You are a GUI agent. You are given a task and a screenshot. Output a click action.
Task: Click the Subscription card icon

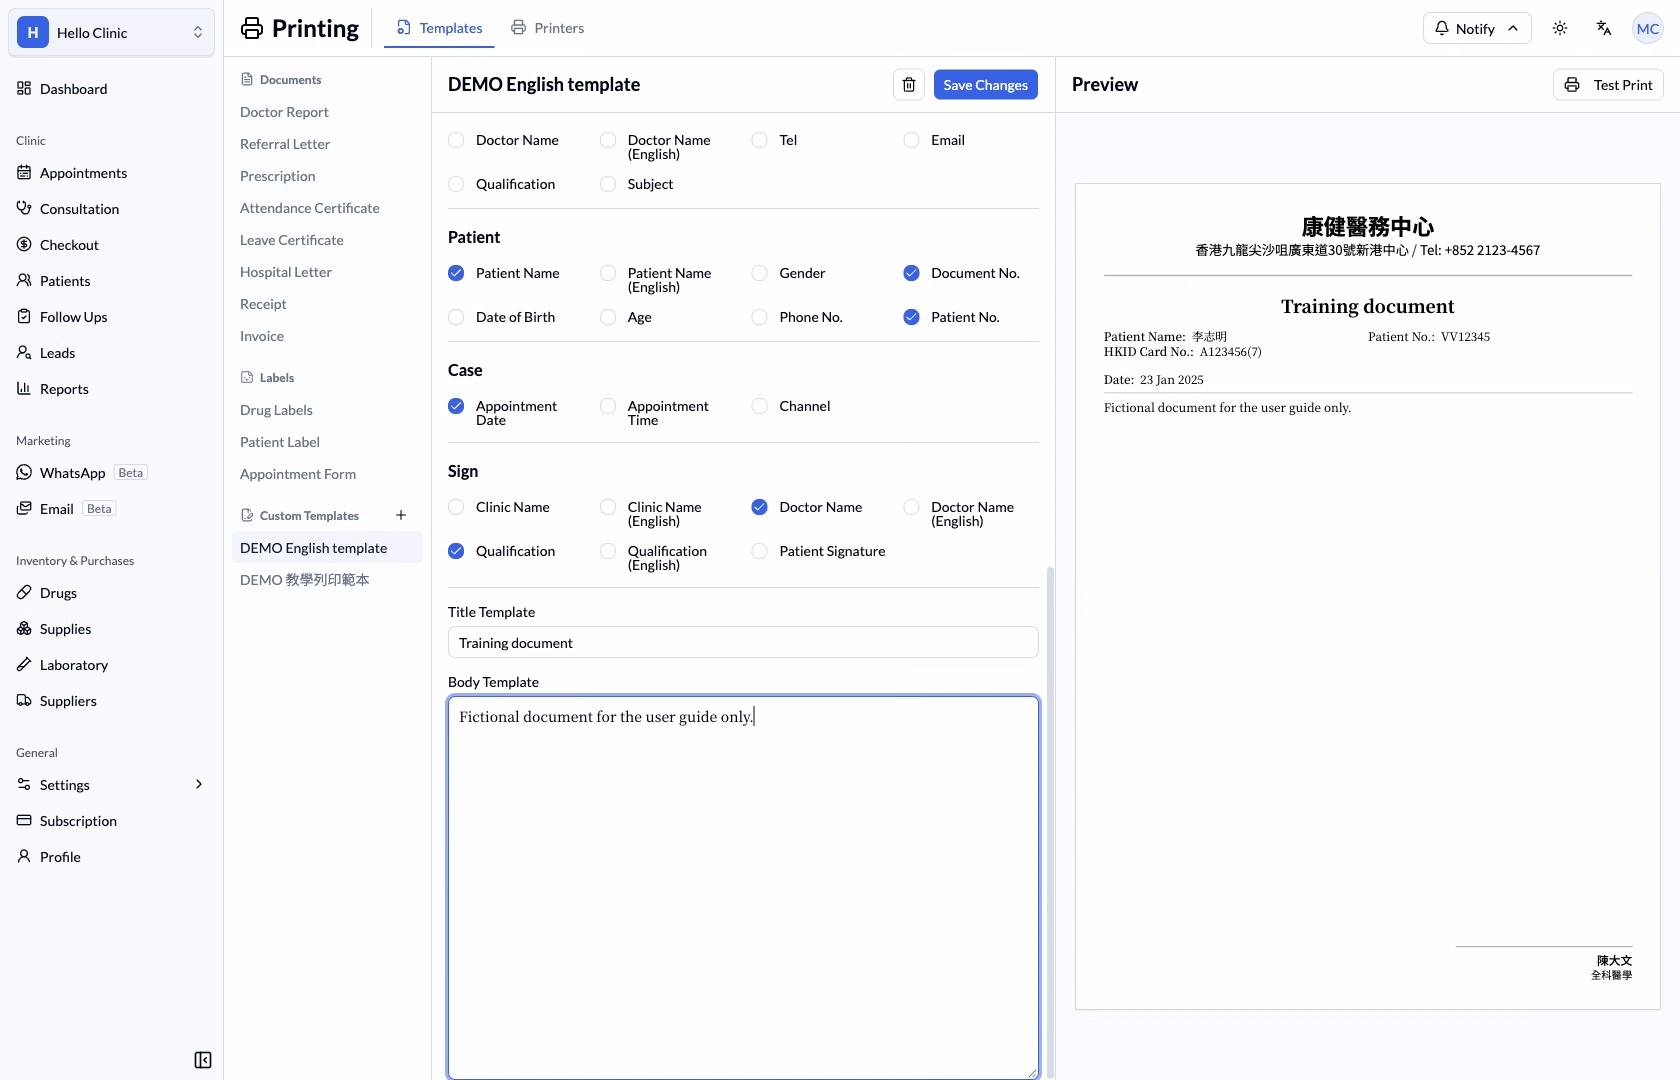click(x=24, y=820)
